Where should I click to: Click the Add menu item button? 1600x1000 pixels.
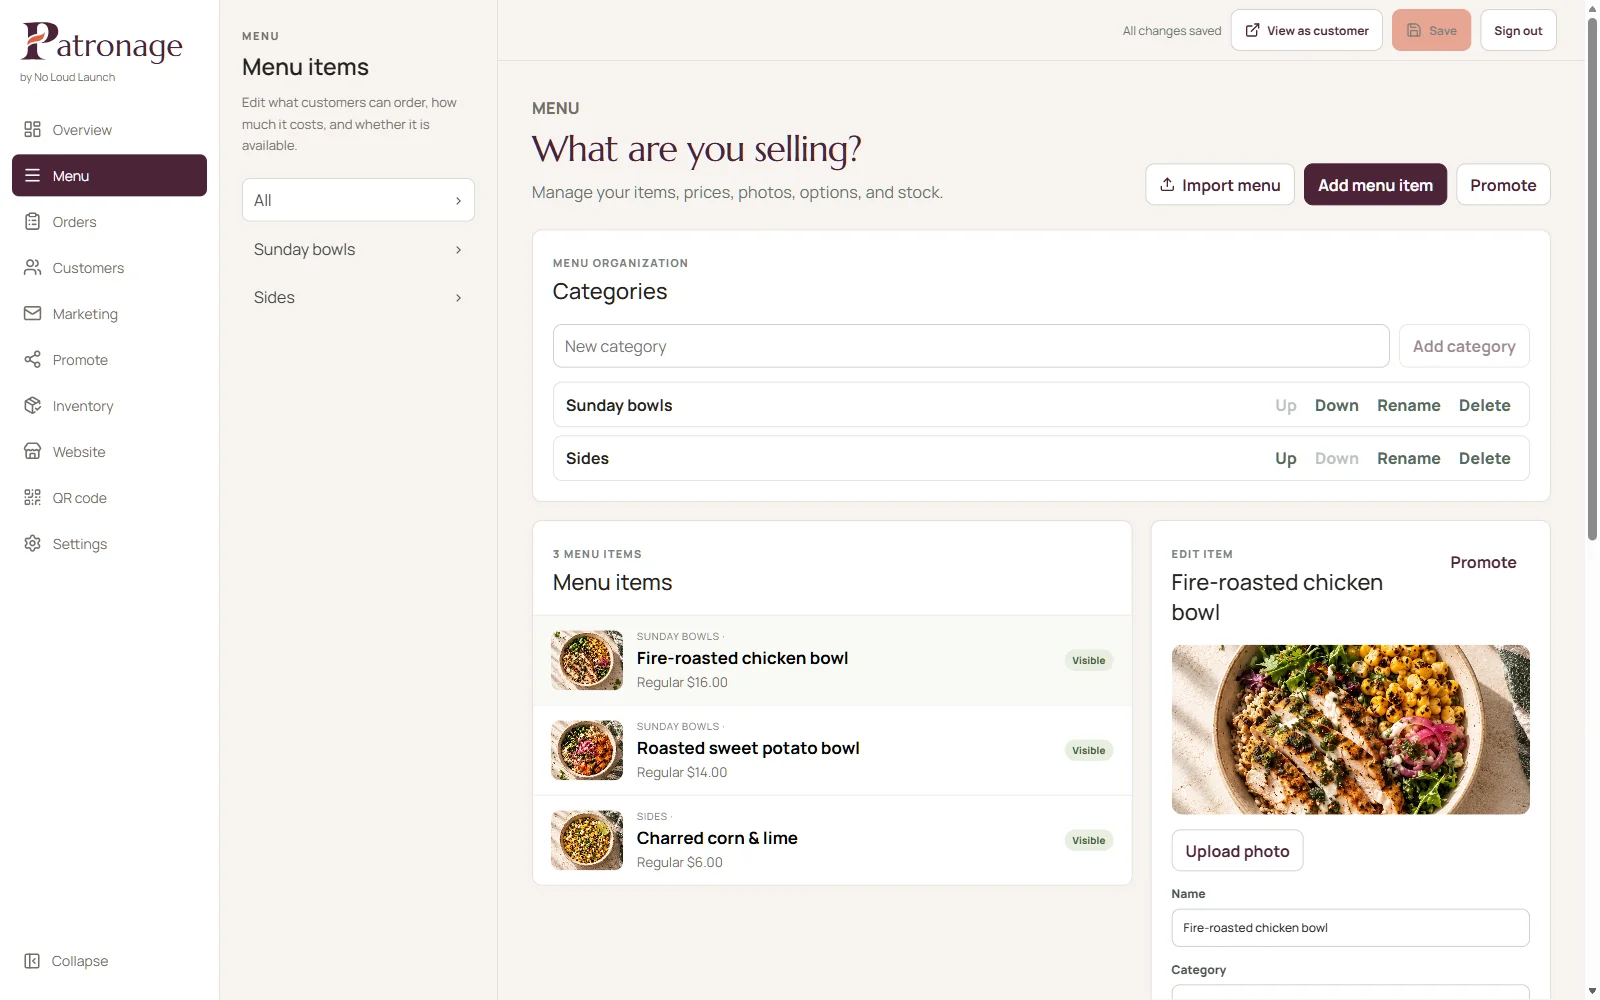tap(1375, 185)
